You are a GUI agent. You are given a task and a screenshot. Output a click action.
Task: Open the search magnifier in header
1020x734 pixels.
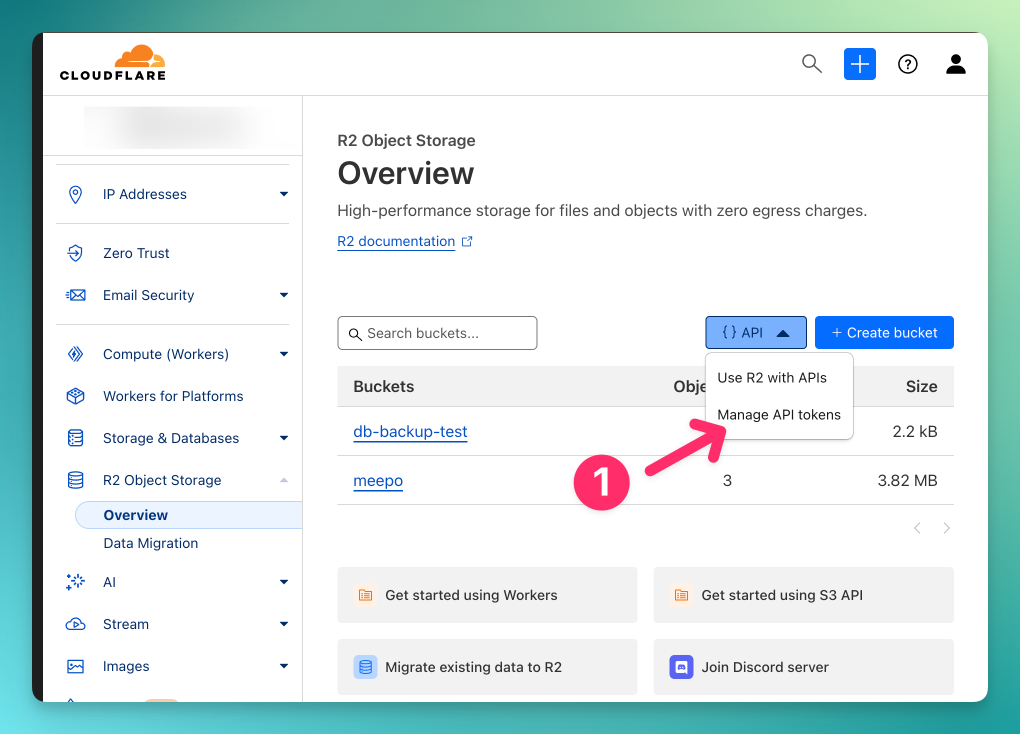(x=811, y=64)
